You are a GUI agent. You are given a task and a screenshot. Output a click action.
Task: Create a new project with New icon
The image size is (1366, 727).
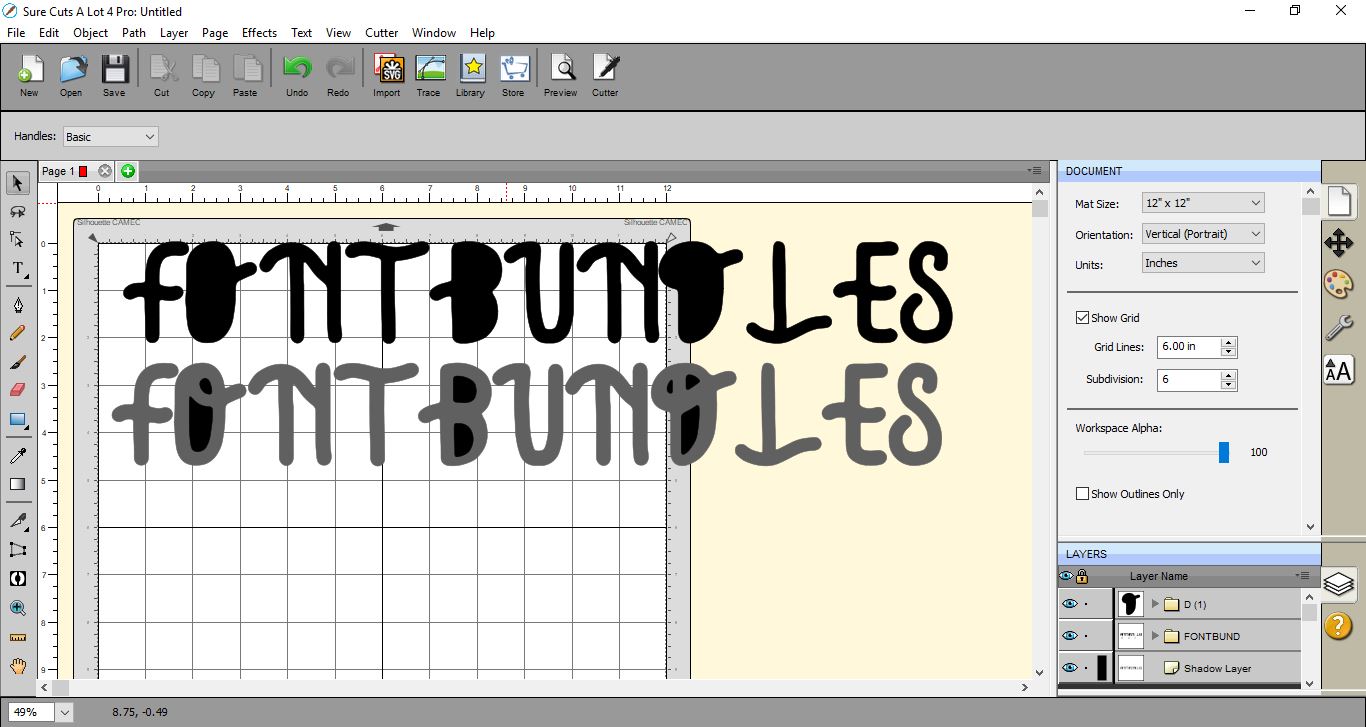29,75
